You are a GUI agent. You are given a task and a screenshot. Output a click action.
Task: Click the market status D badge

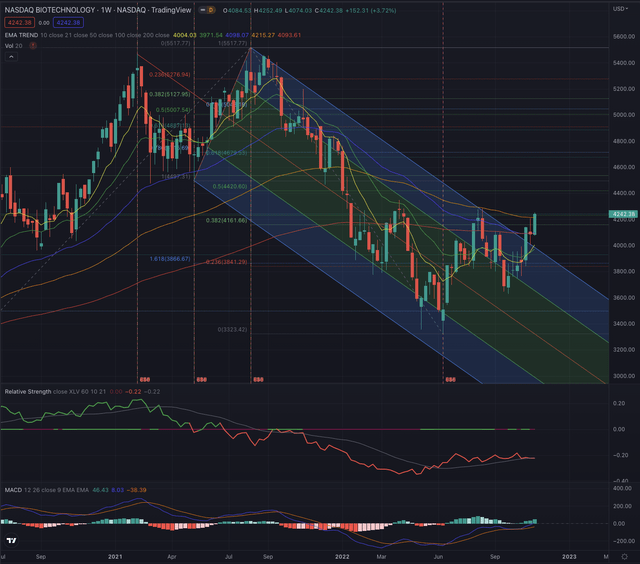(211, 10)
